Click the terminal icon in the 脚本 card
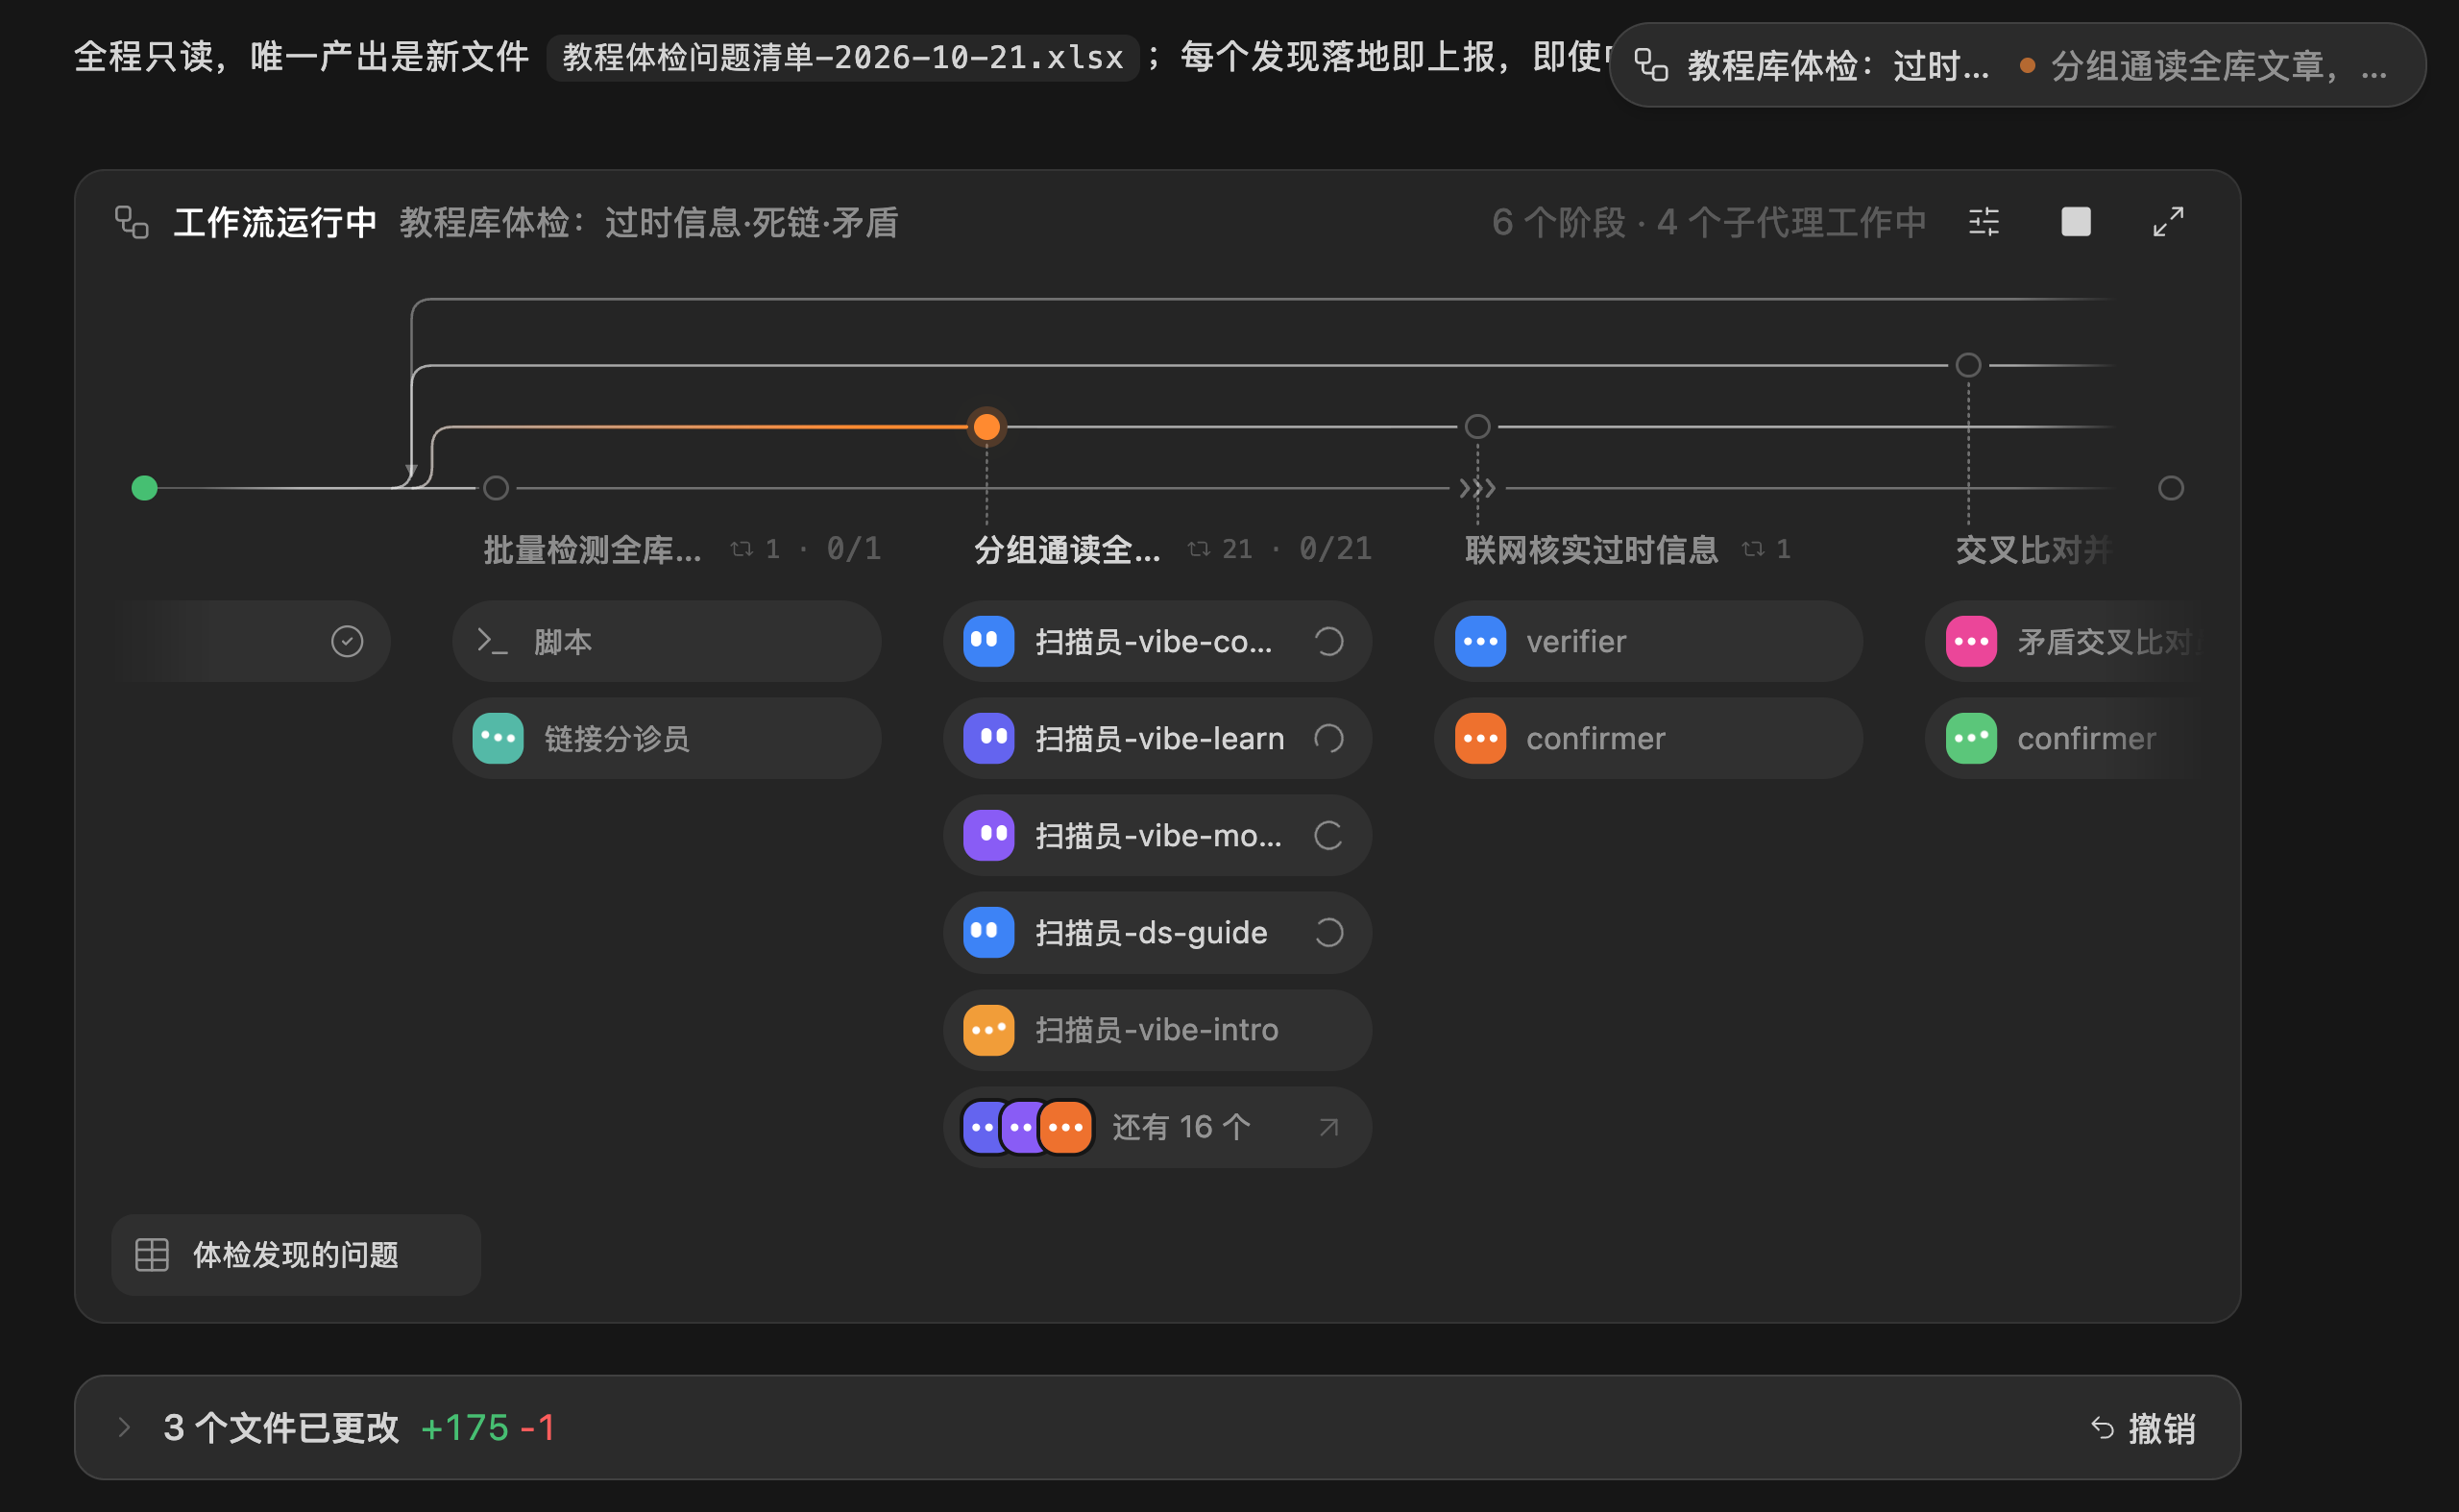This screenshot has width=2459, height=1512. (492, 641)
